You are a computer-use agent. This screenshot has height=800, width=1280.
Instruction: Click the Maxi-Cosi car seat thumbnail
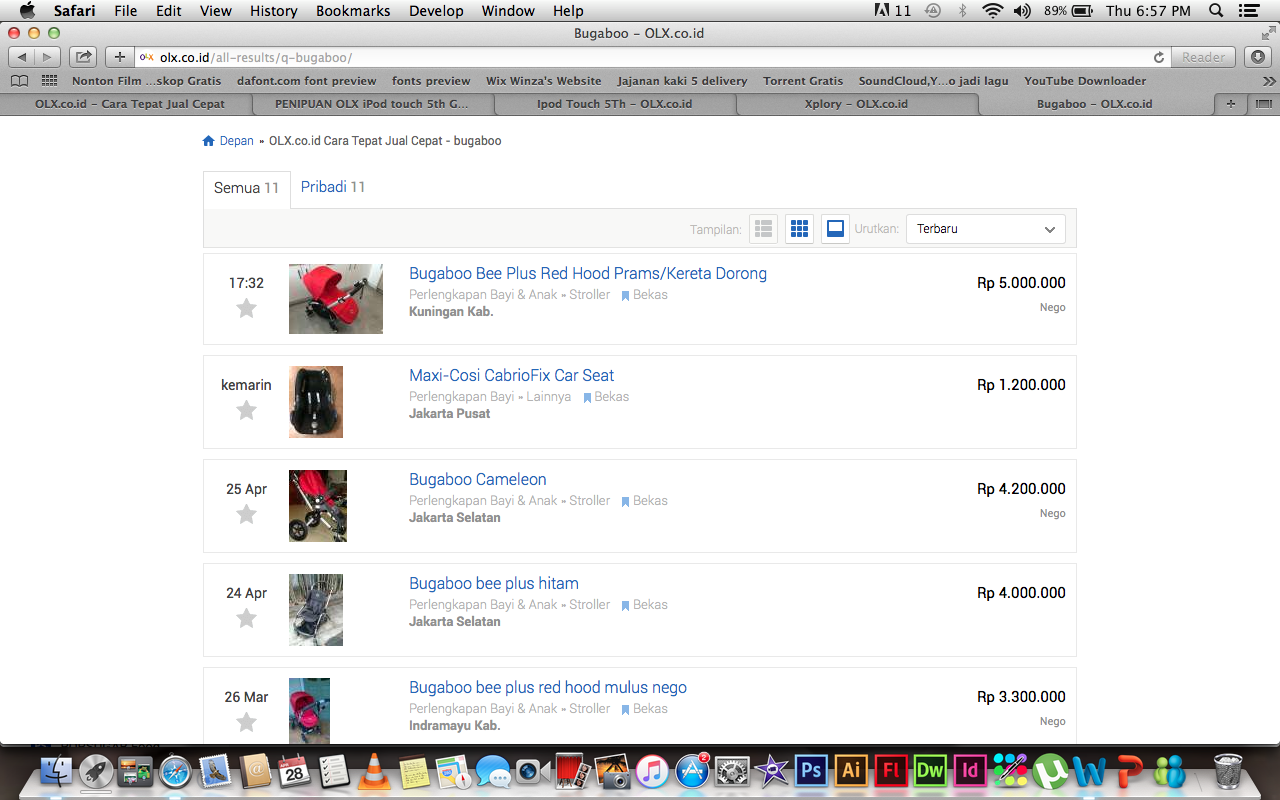point(316,402)
